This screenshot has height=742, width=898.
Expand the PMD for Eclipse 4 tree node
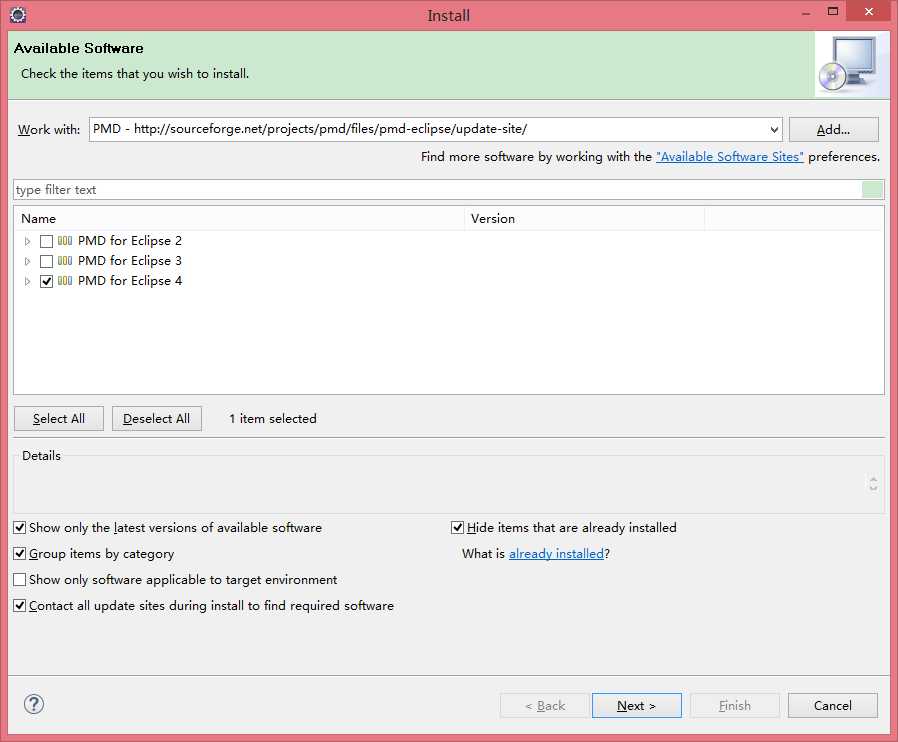point(27,281)
